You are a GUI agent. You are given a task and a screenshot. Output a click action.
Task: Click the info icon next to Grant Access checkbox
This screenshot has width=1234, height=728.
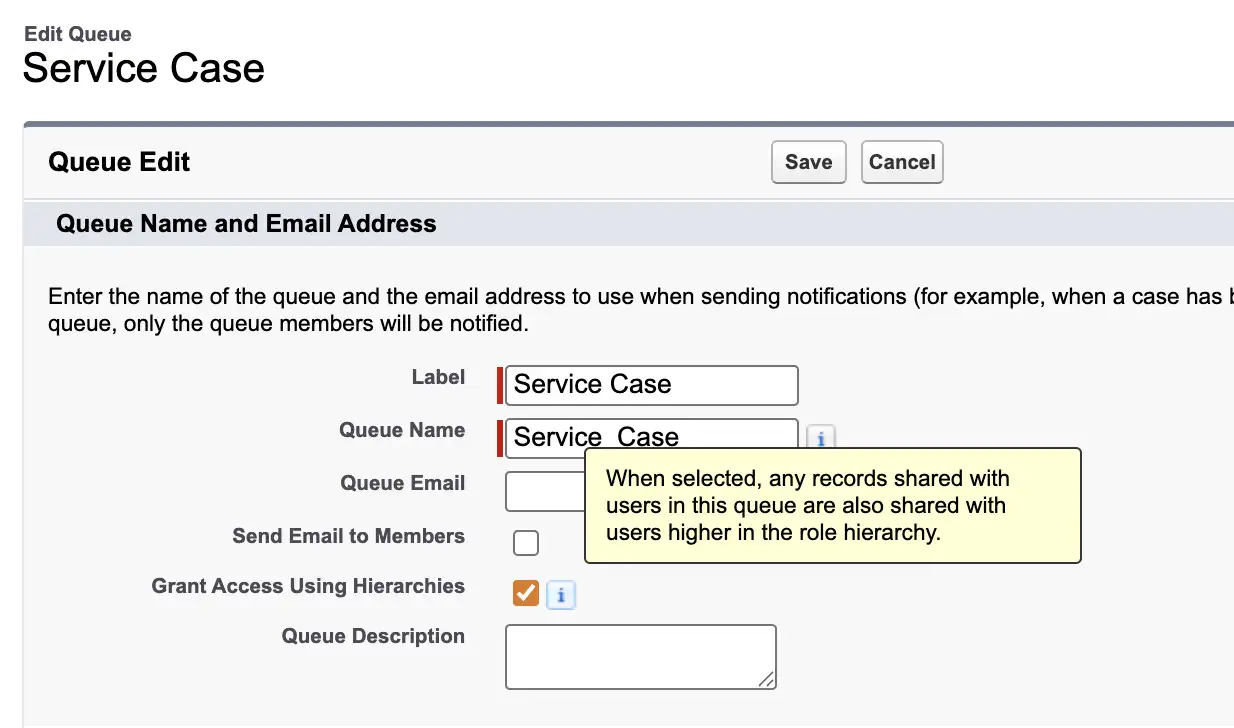point(561,596)
